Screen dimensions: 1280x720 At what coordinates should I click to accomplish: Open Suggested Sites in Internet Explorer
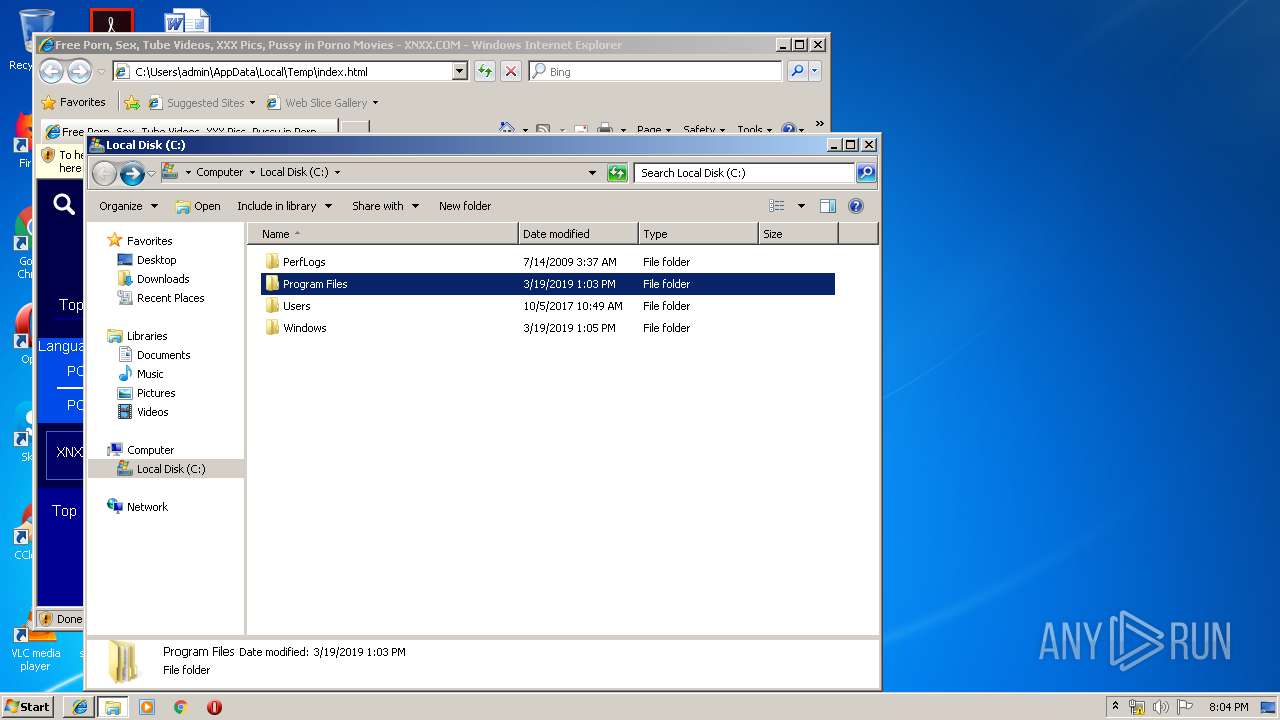[201, 103]
